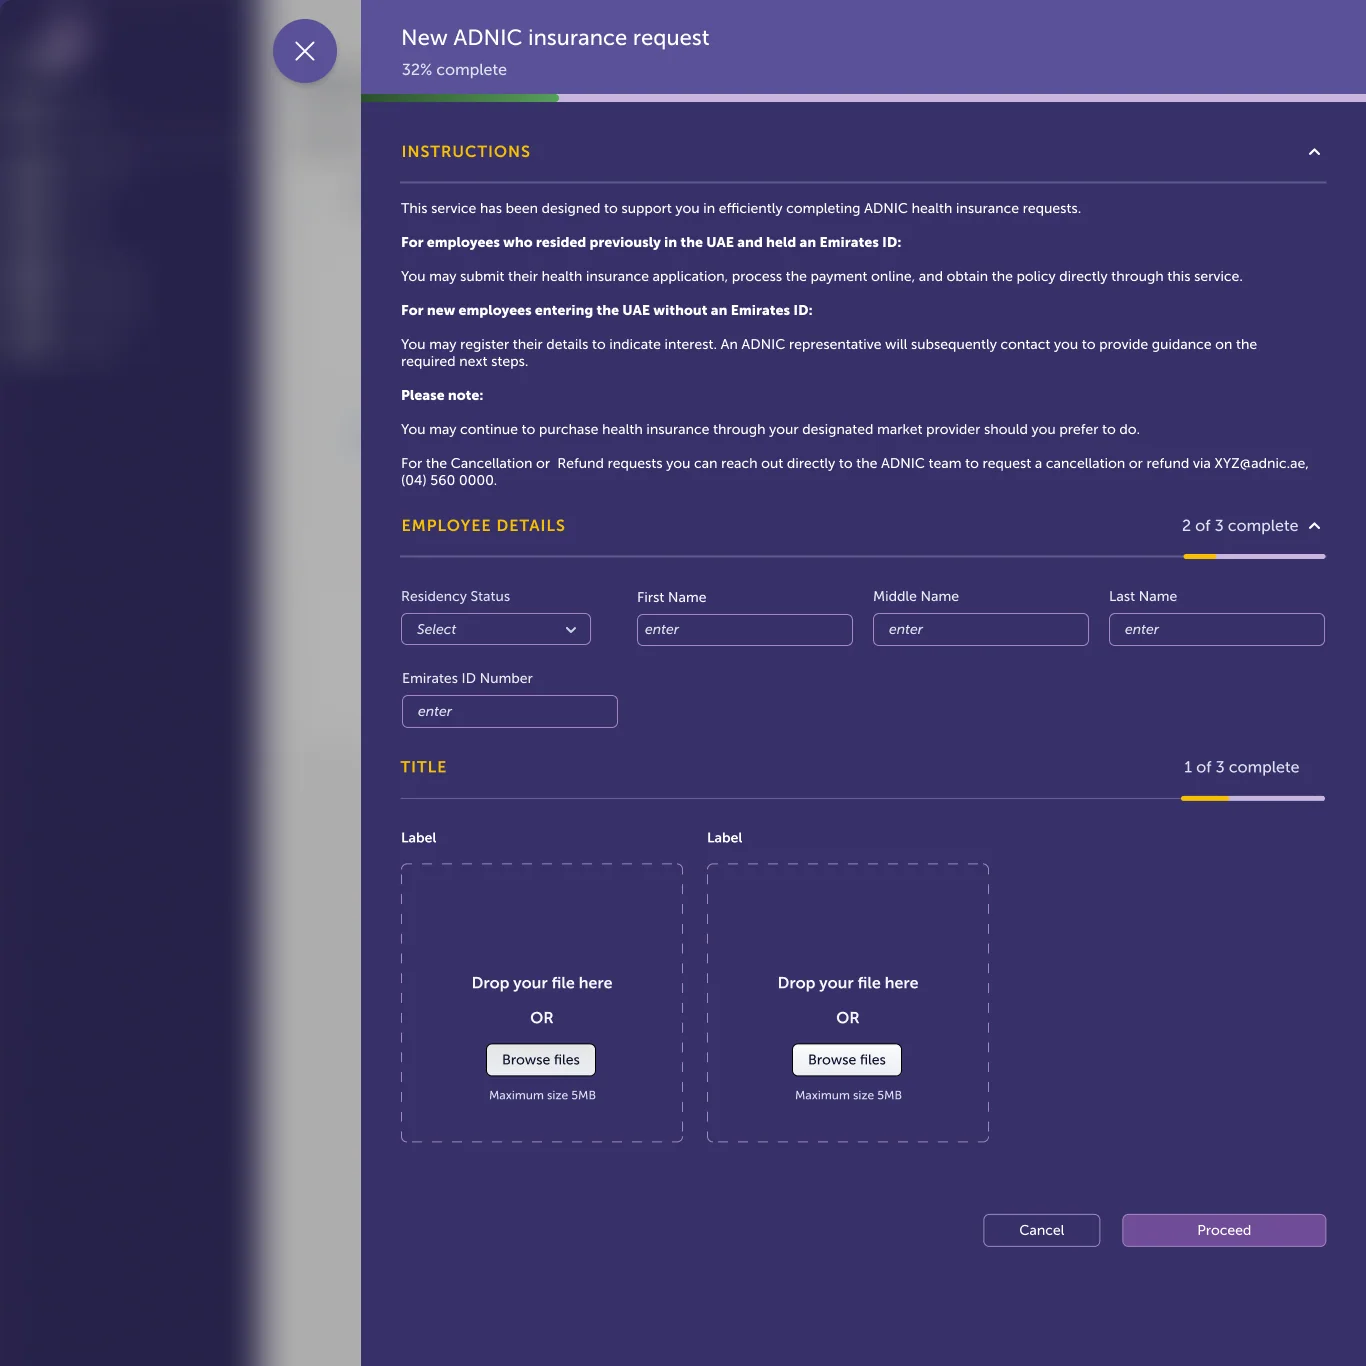Click the 'Emirates ID Number' field label
This screenshot has height=1366, width=1366.
[x=467, y=679]
